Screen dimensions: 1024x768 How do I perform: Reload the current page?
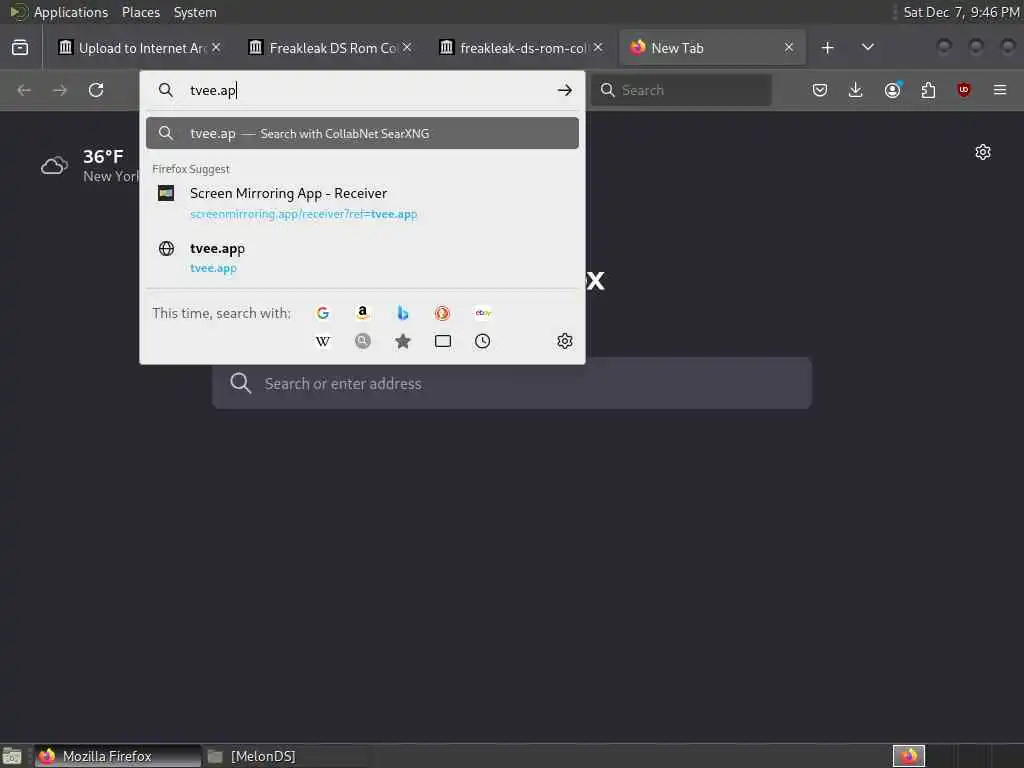pyautogui.click(x=96, y=90)
